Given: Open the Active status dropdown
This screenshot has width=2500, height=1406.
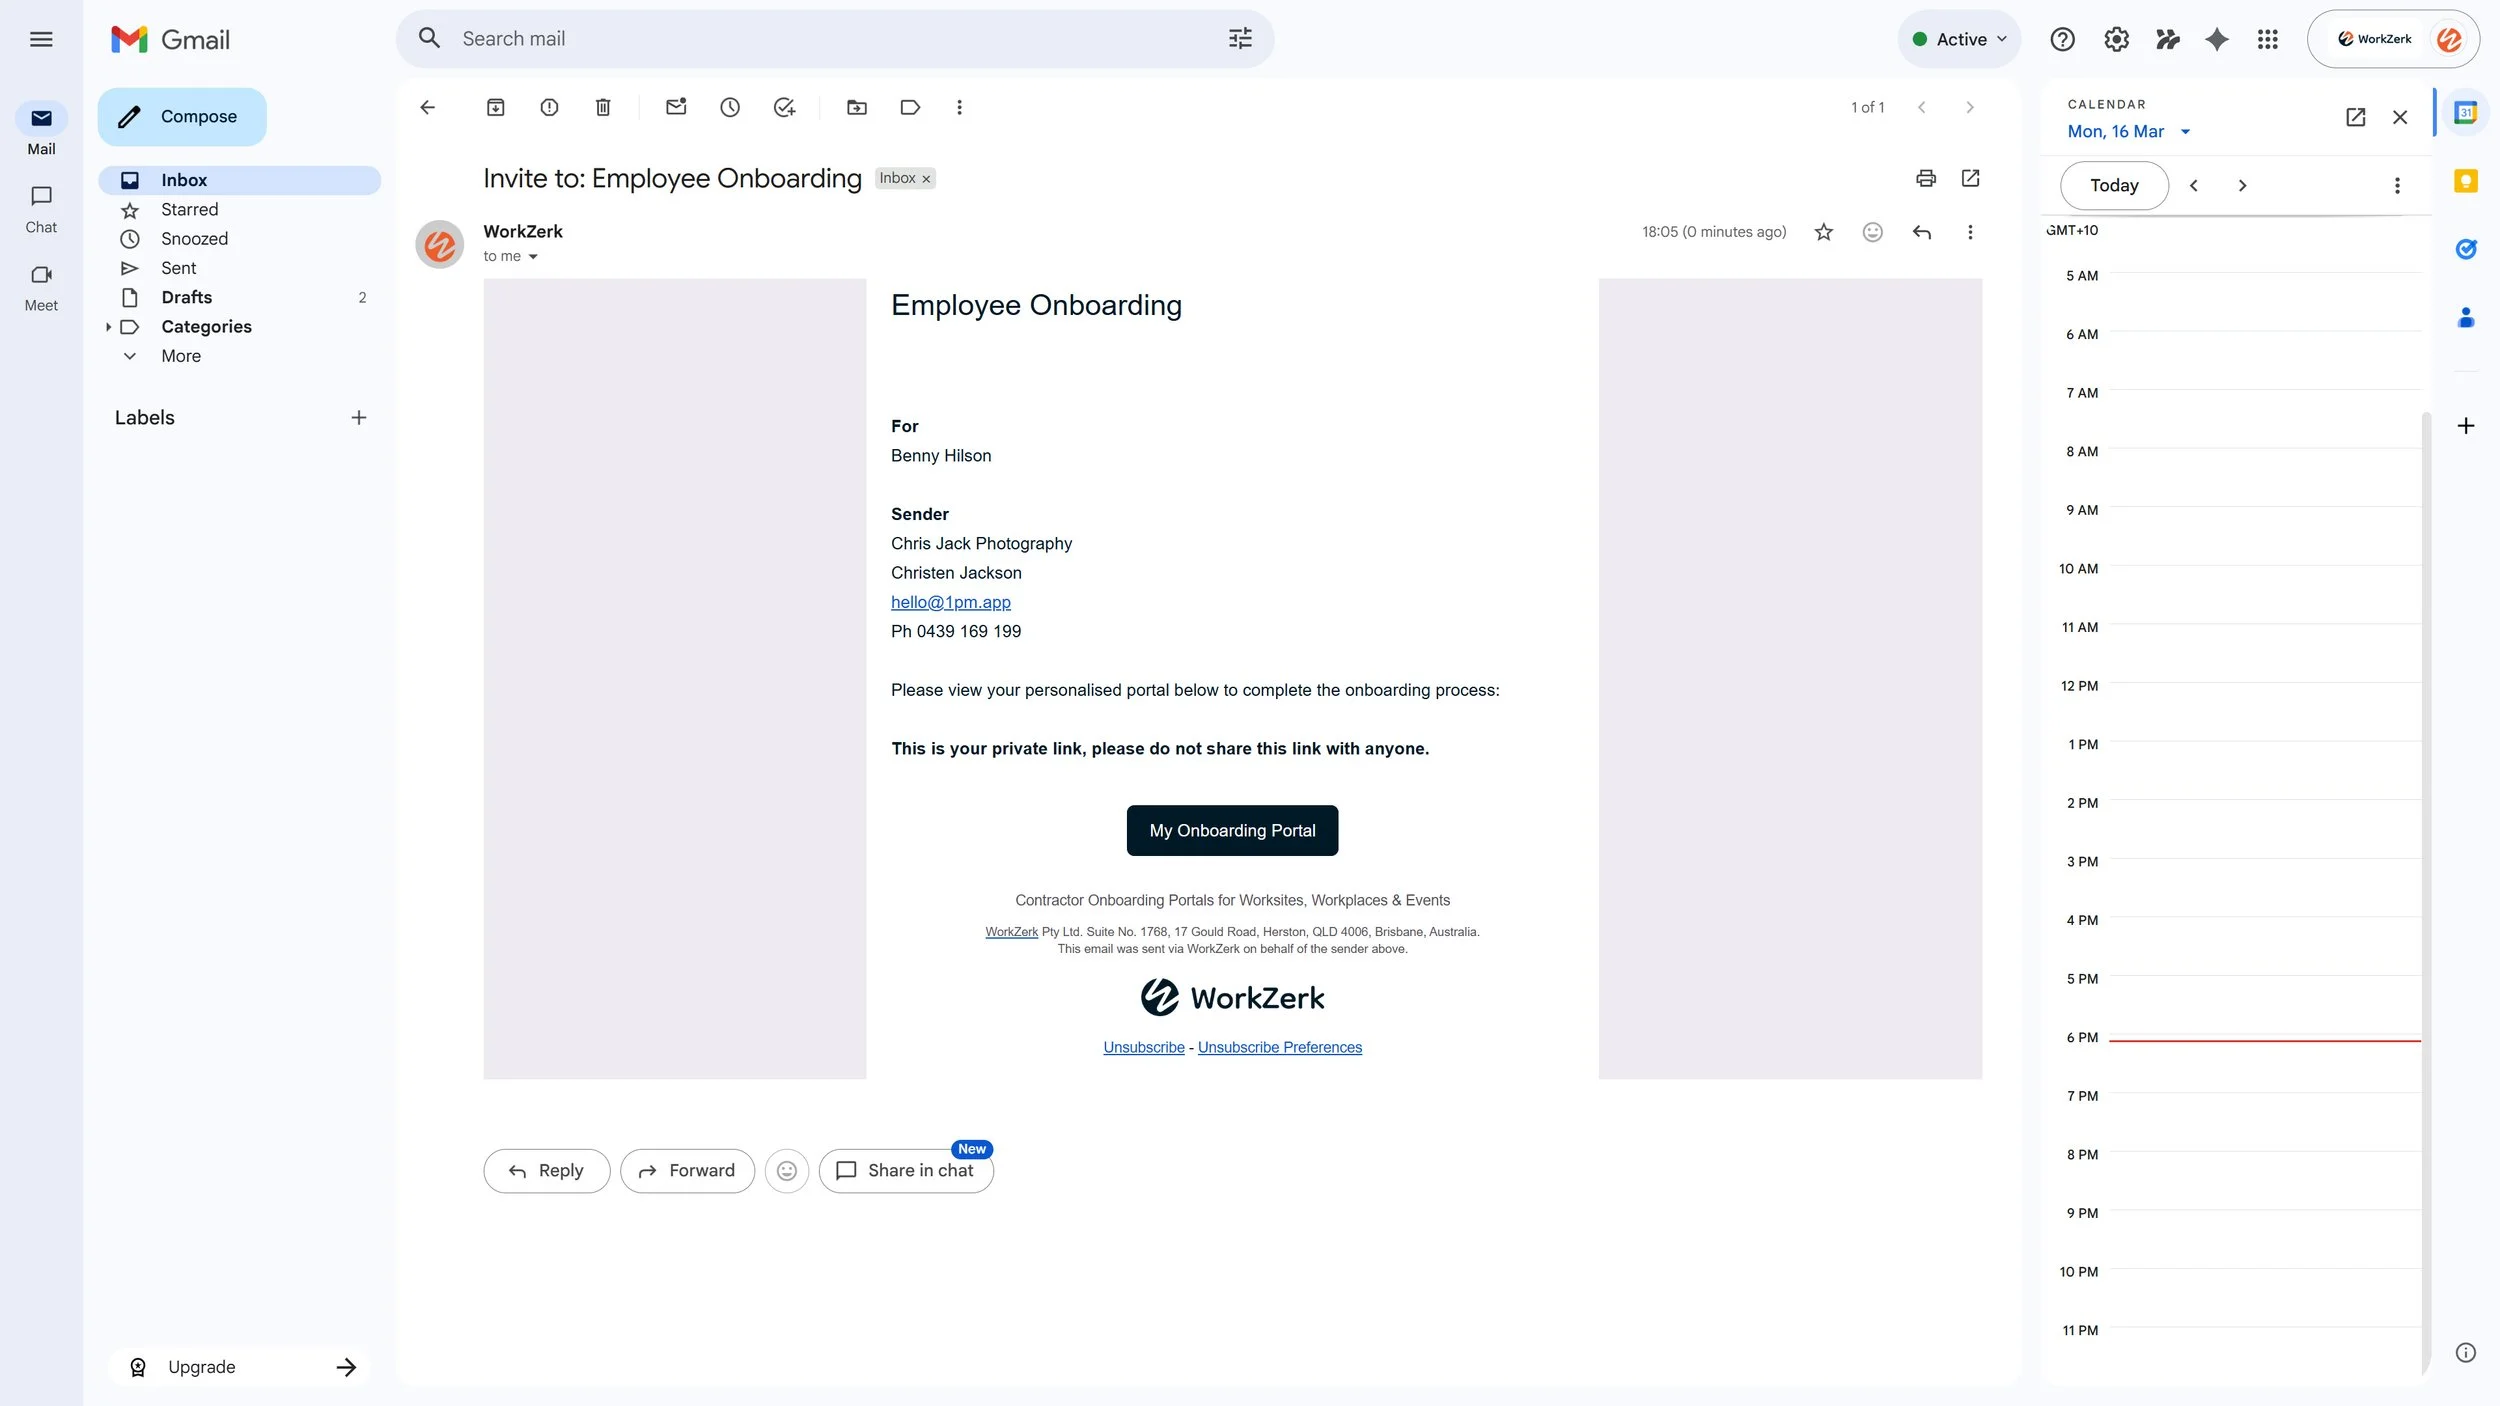Looking at the screenshot, I should pyautogui.click(x=1959, y=39).
